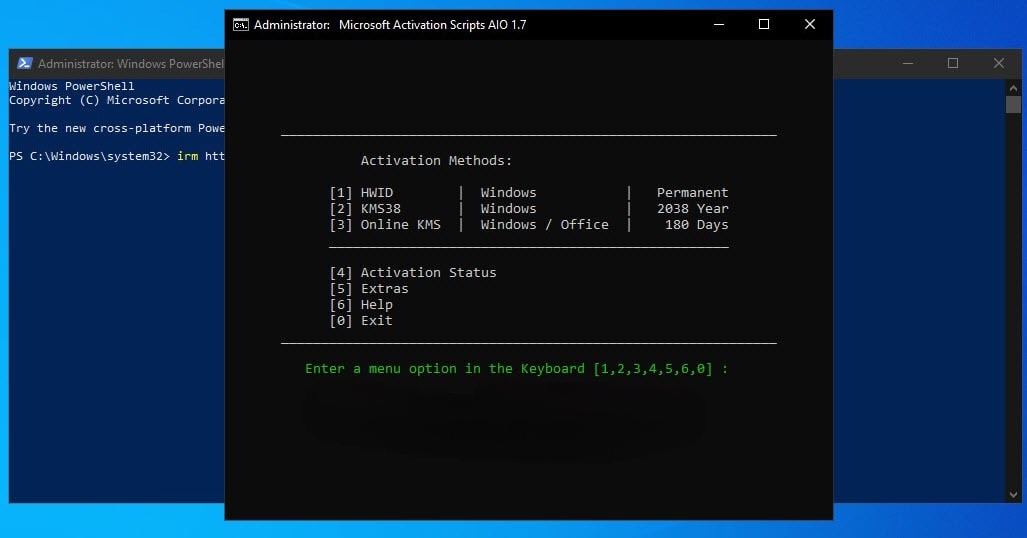Click the "[2] KMS38" menu line

coord(528,208)
